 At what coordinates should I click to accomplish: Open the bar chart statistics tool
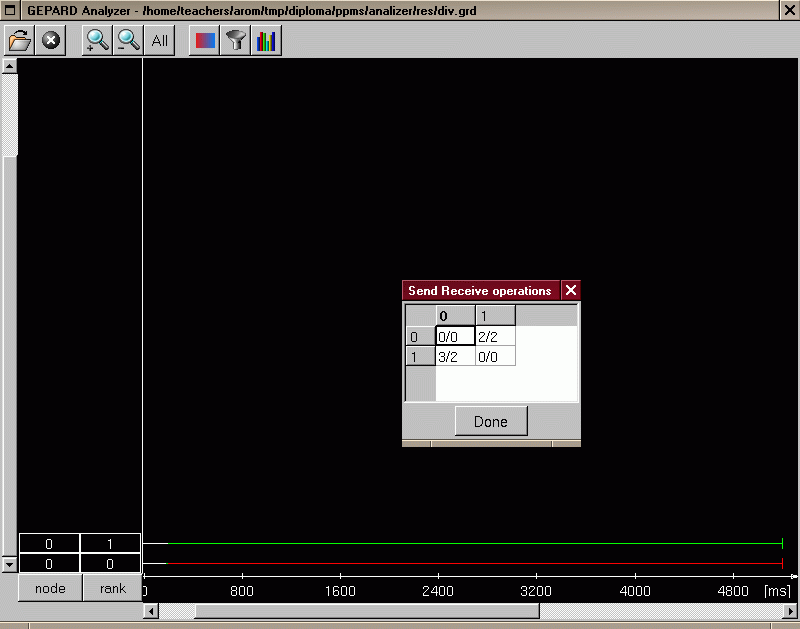[x=266, y=41]
